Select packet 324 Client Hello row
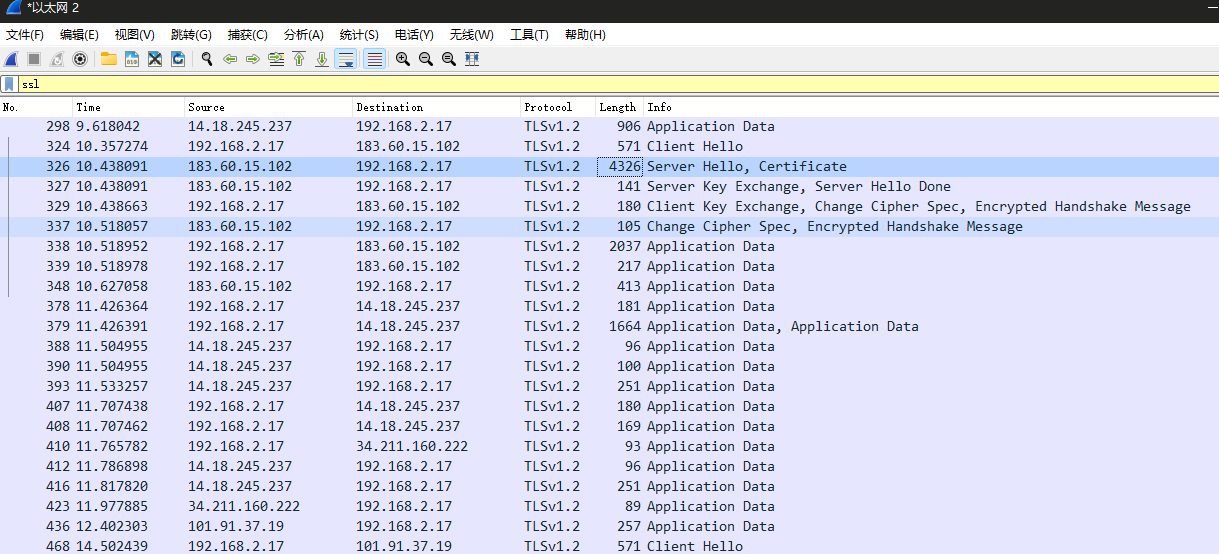 tap(609, 146)
